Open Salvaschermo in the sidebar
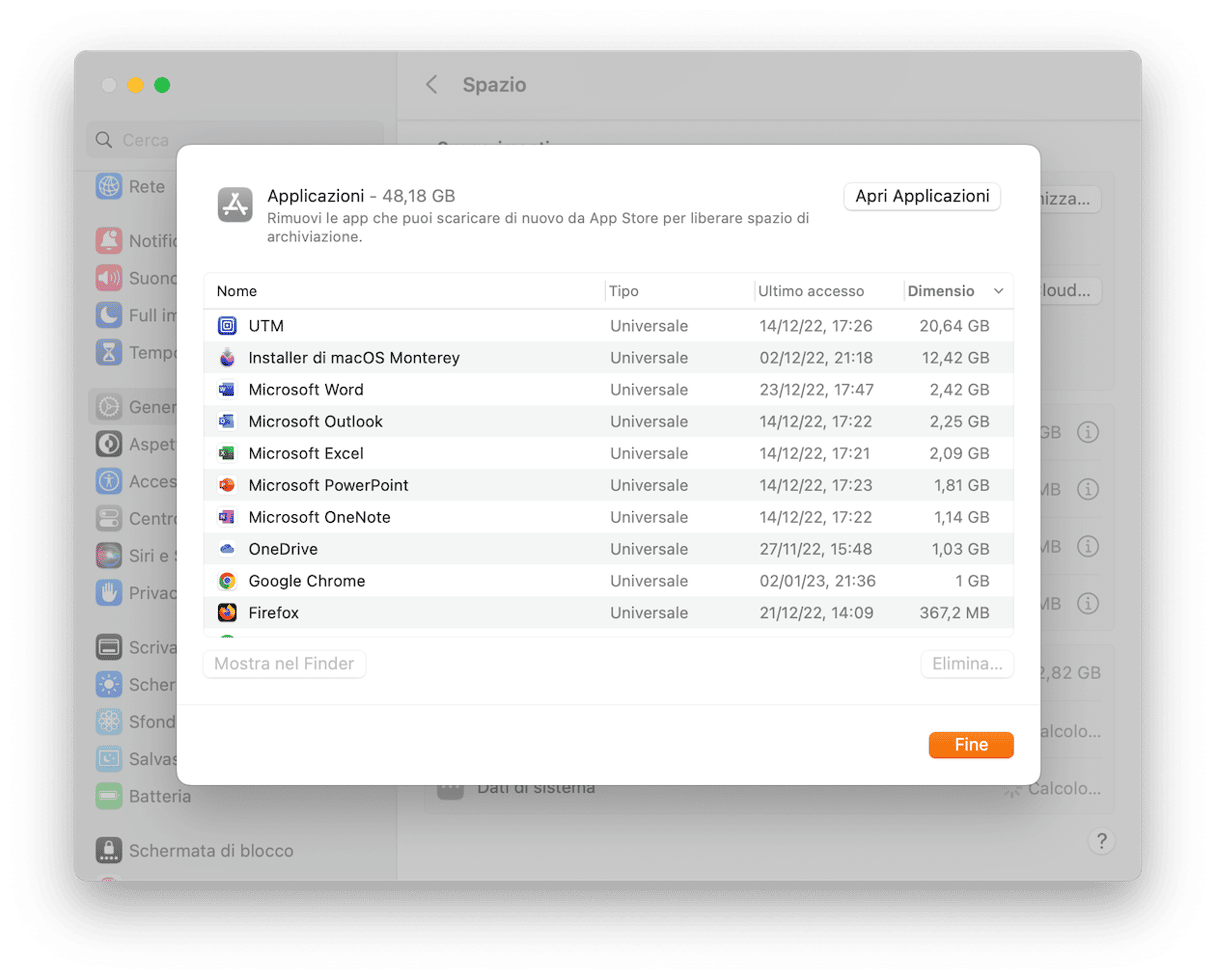Viewport: 1216px width, 979px height. pyautogui.click(x=136, y=759)
